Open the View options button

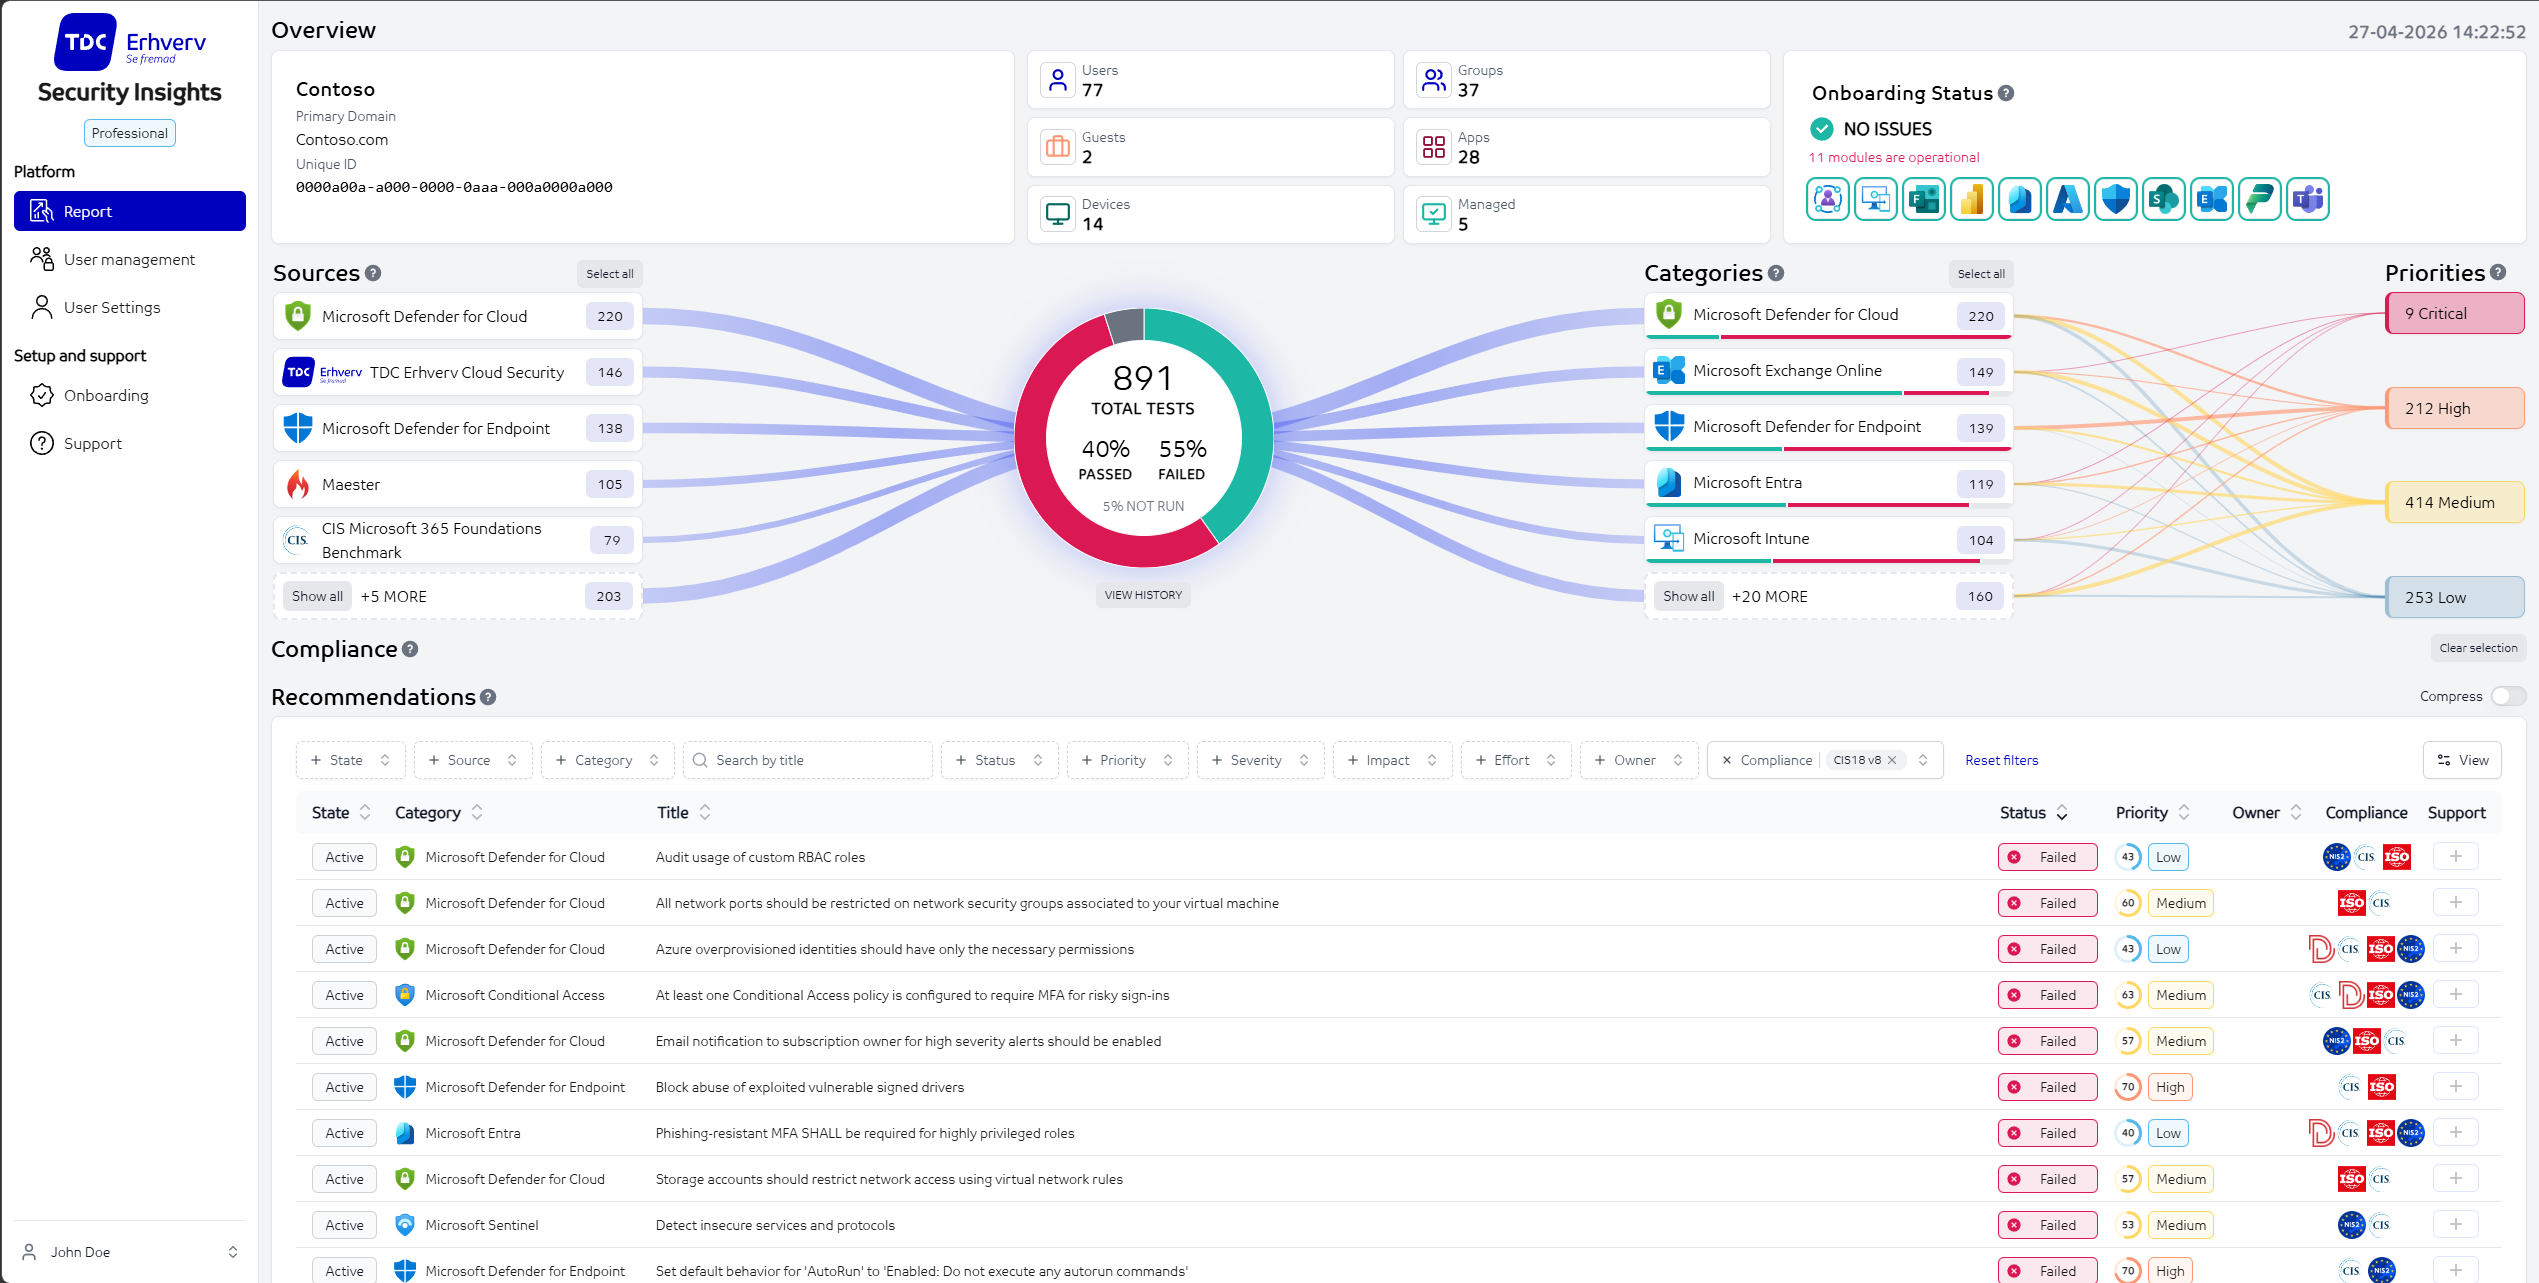tap(2462, 760)
